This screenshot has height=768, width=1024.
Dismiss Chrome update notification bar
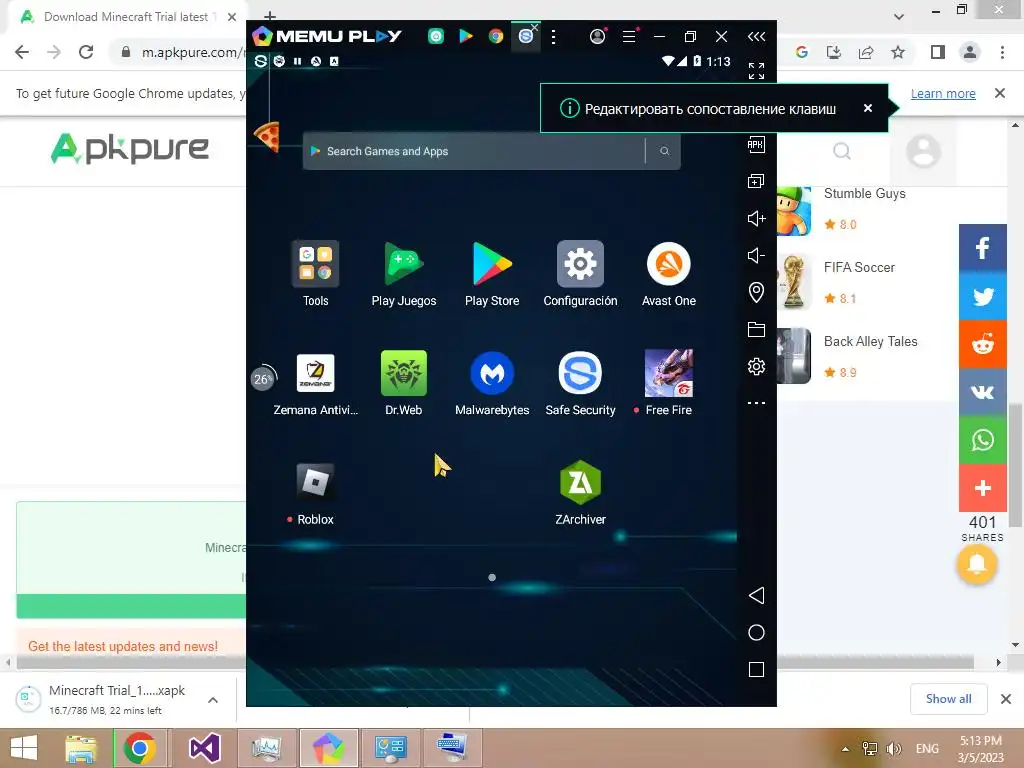(x=999, y=93)
